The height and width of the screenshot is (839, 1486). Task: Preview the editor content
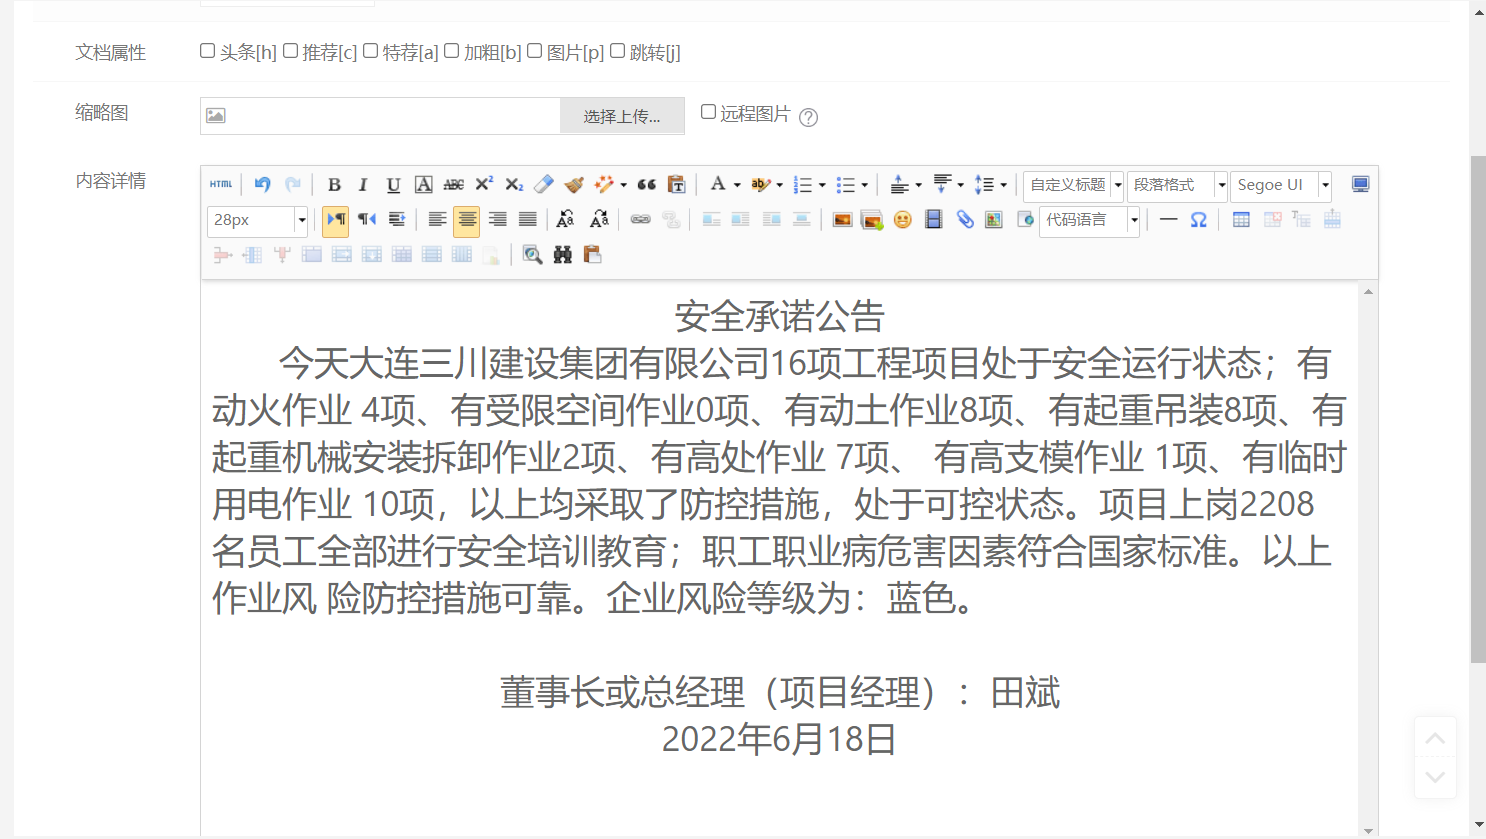tap(532, 255)
